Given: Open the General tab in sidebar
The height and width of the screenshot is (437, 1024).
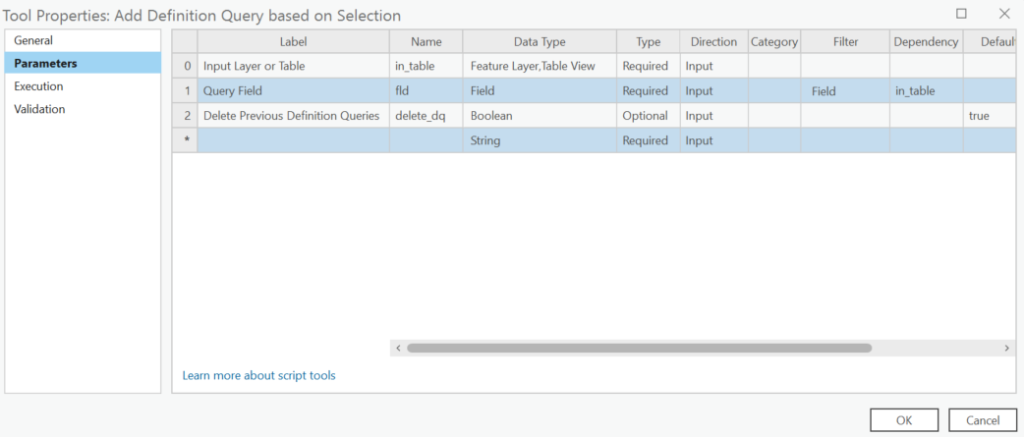Looking at the screenshot, I should pos(82,40).
